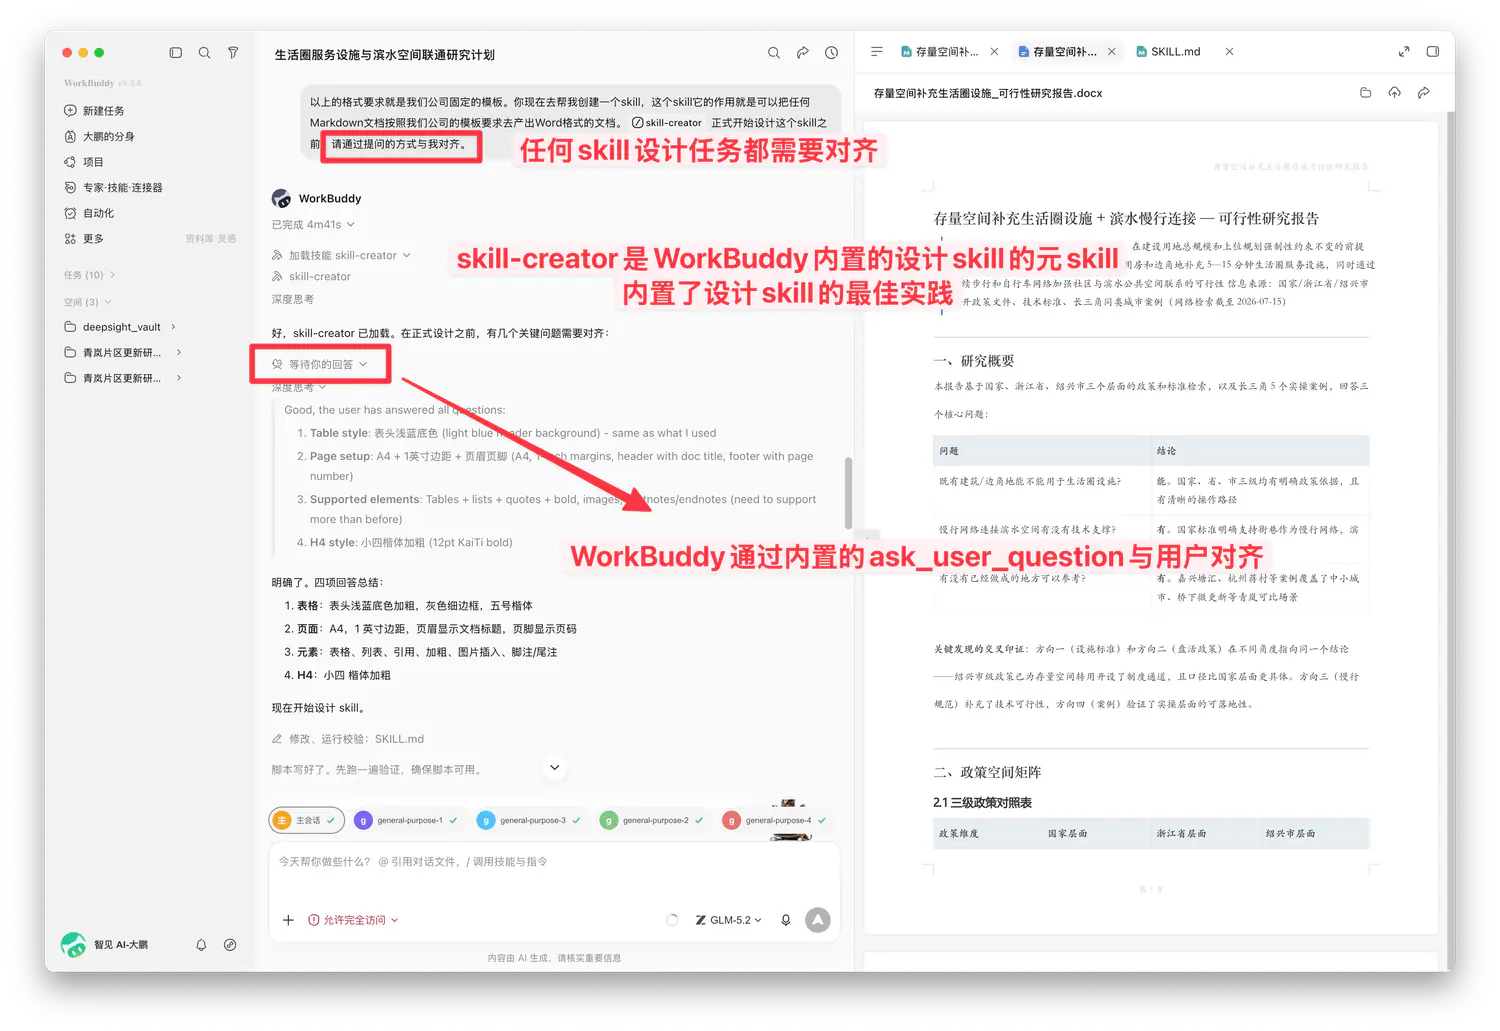Send message with the arrow button
The image size is (1500, 1031).
tap(818, 920)
